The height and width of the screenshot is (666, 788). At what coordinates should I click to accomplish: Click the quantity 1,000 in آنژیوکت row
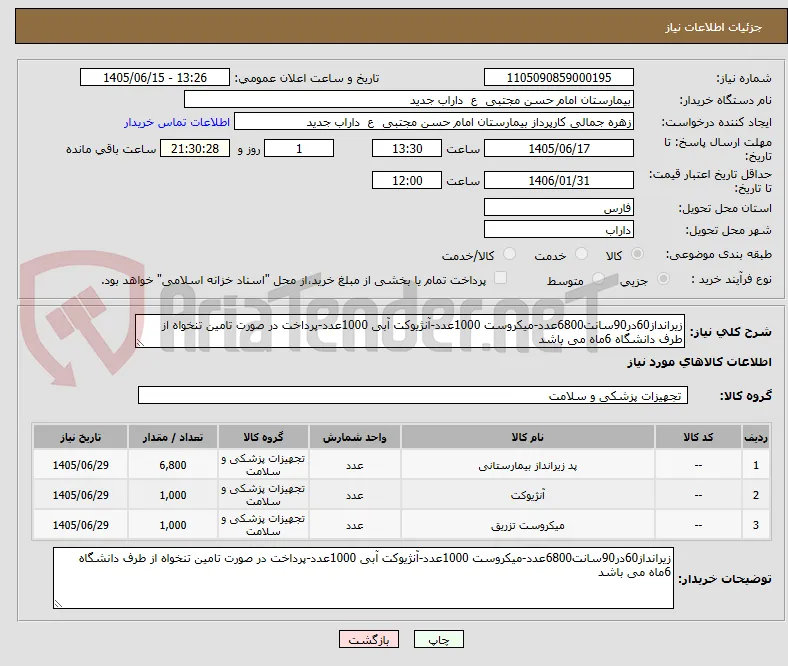tap(173, 495)
